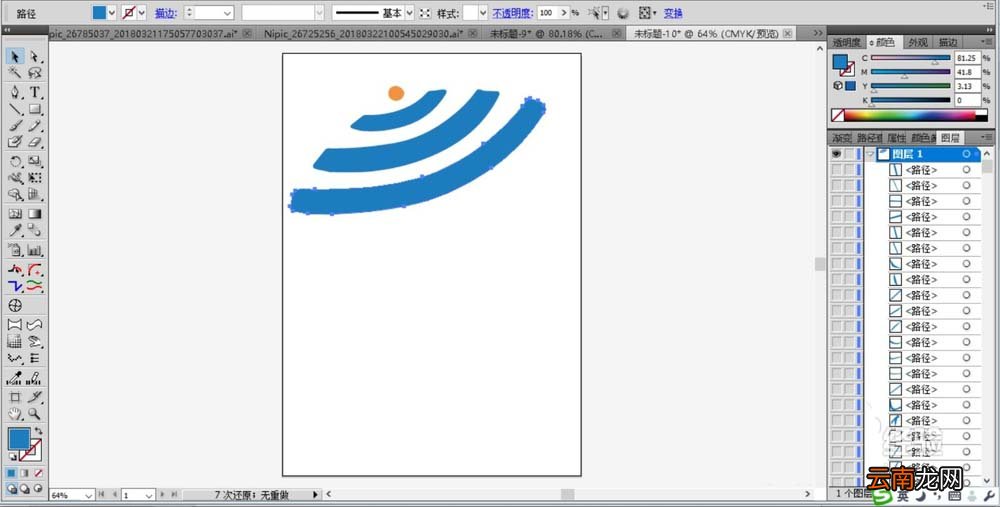This screenshot has height=507, width=1000.
Task: Switch to the 渐变 panel tab
Action: pos(842,138)
